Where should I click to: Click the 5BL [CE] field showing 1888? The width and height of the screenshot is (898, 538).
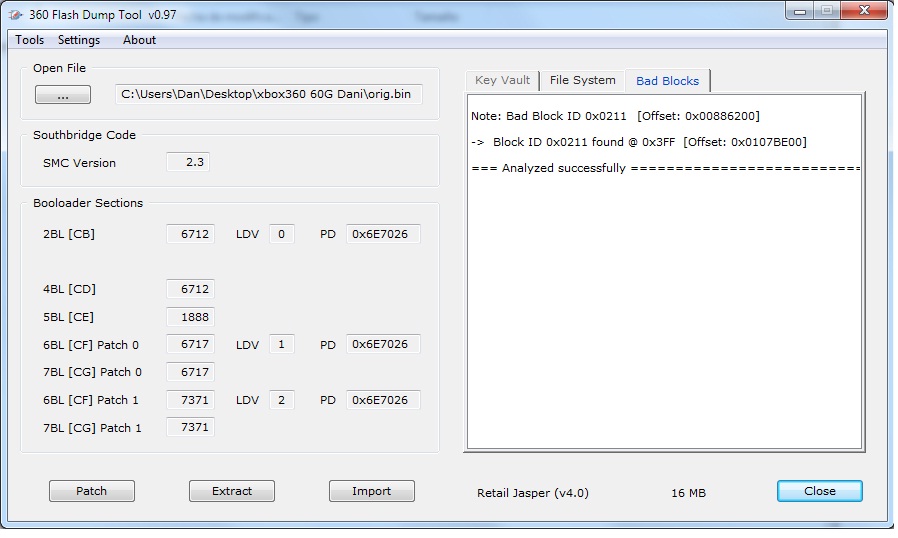pos(191,317)
